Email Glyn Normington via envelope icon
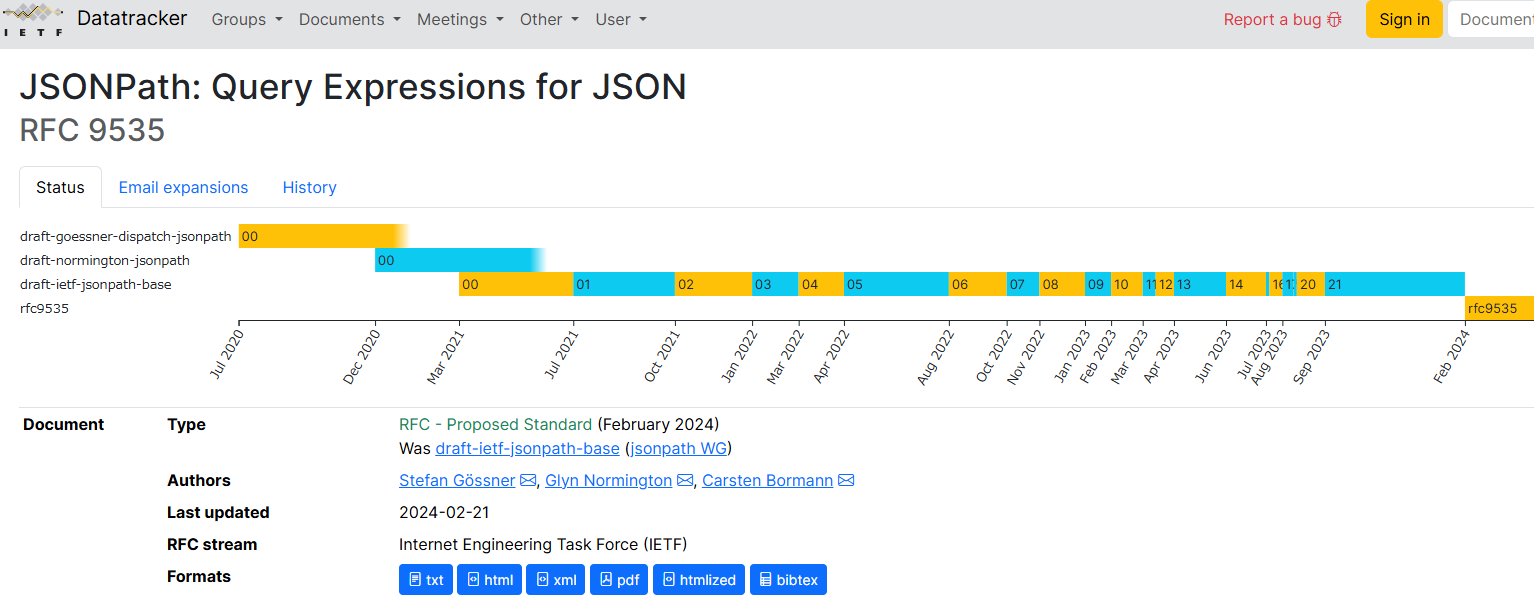The width and height of the screenshot is (1534, 603). [685, 480]
